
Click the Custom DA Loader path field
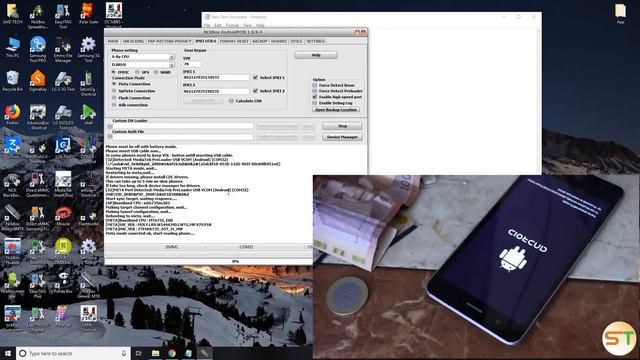coord(183,126)
